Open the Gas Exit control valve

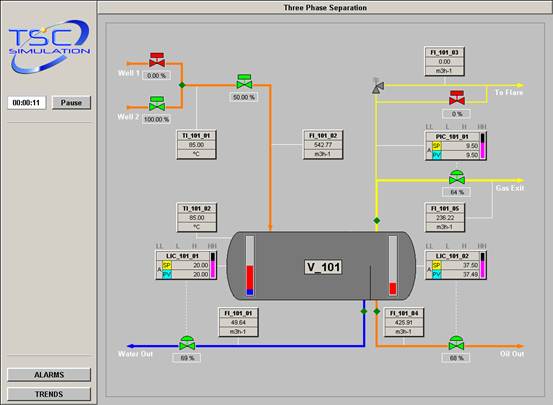pyautogui.click(x=457, y=177)
